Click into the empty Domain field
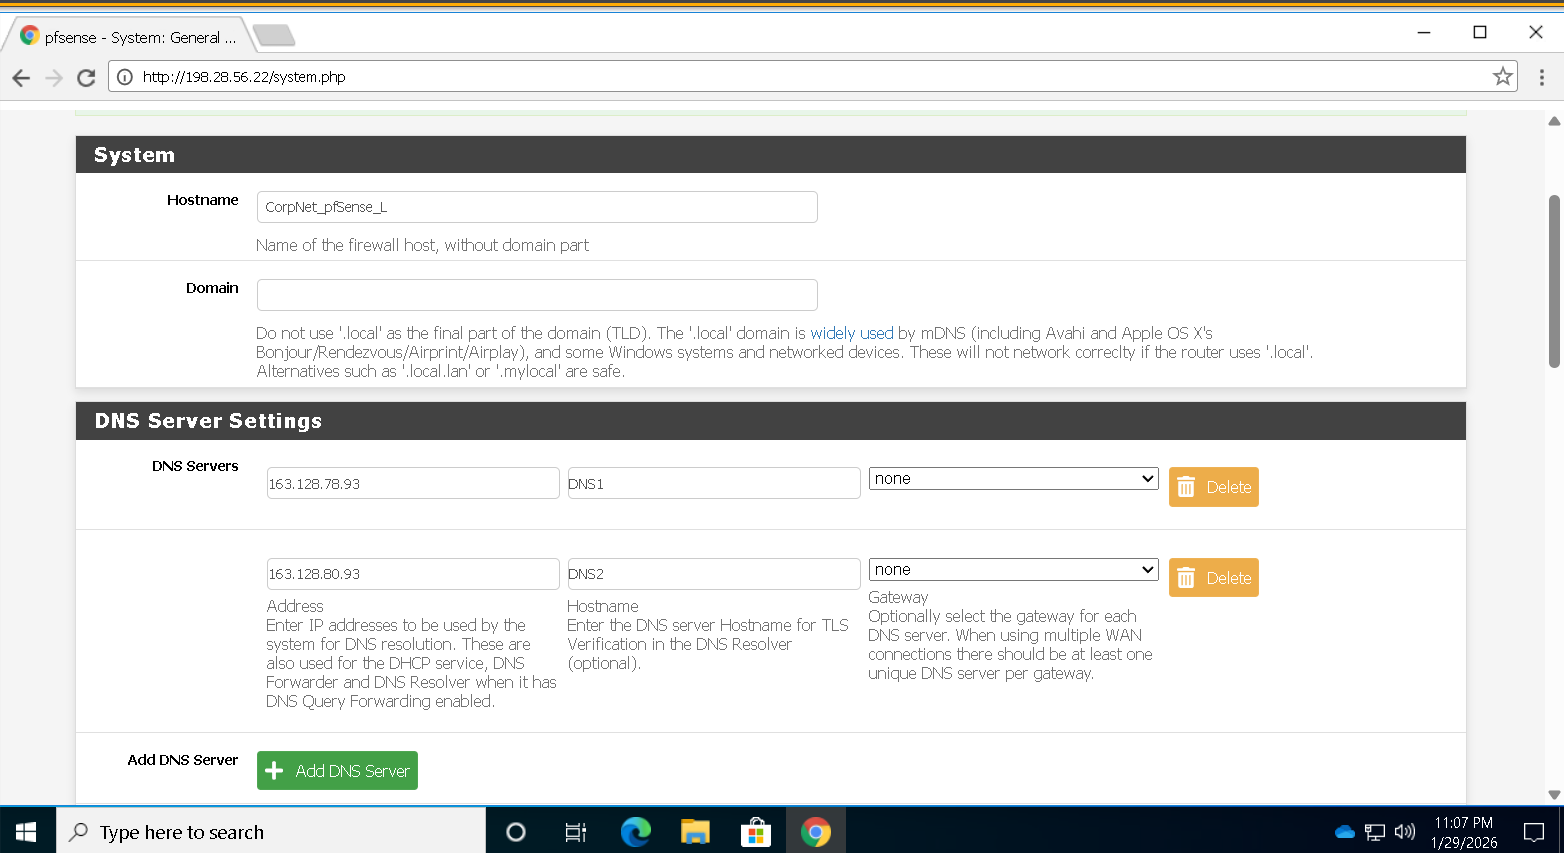Screen dimensions: 1564x853 537,295
